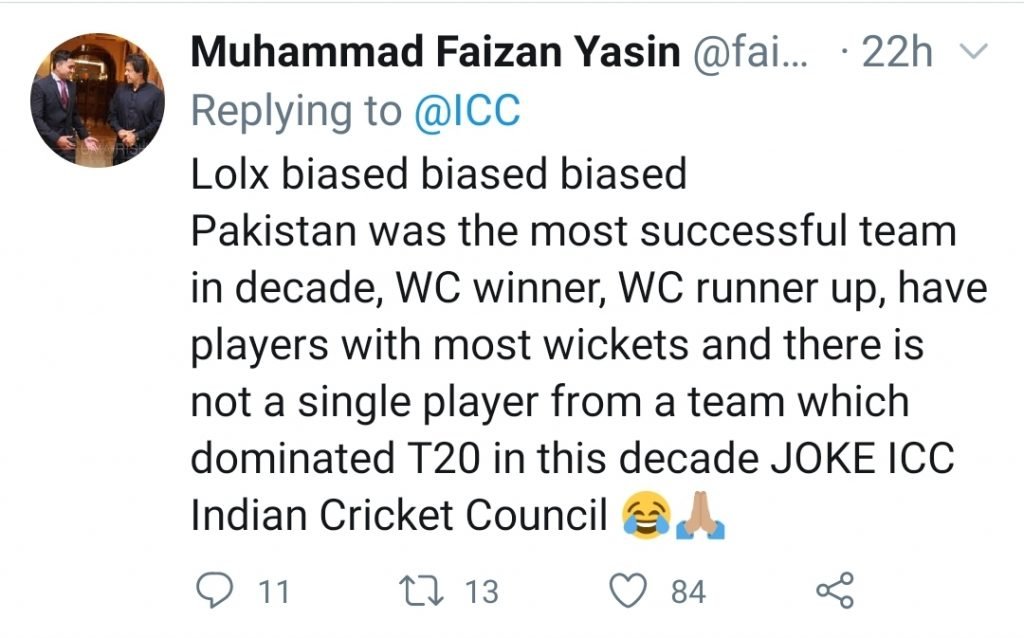The image size is (1024, 638).
Task: Click the like count of 84
Action: [688, 592]
